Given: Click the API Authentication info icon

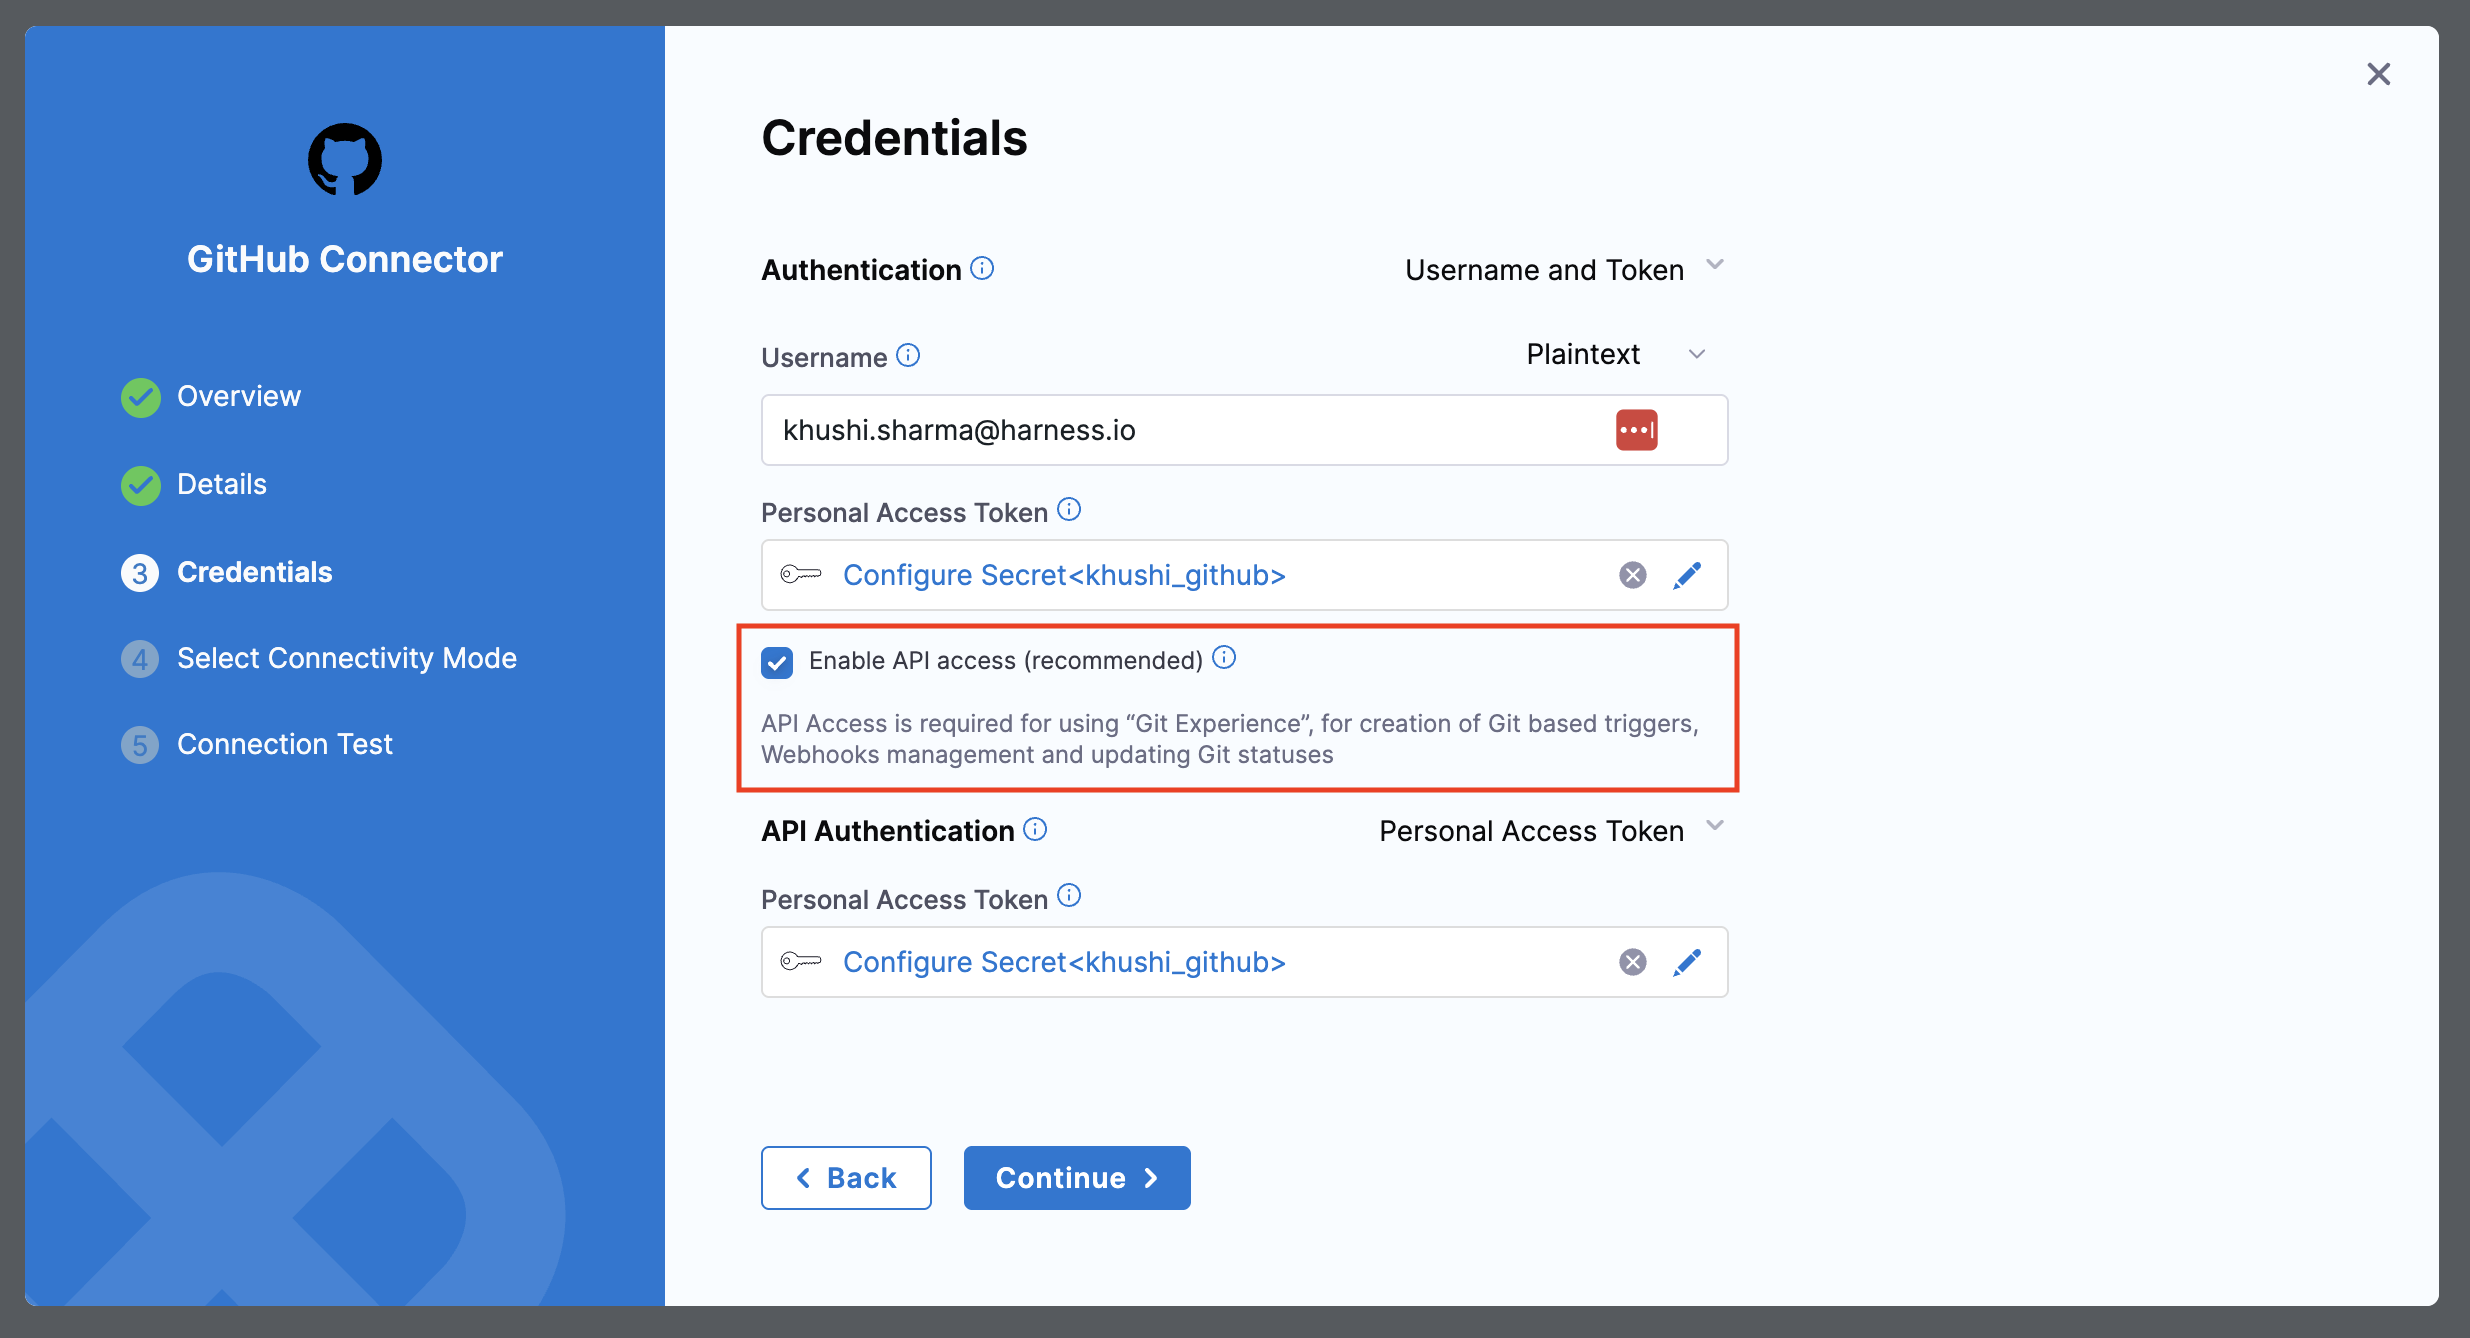Looking at the screenshot, I should point(1035,829).
